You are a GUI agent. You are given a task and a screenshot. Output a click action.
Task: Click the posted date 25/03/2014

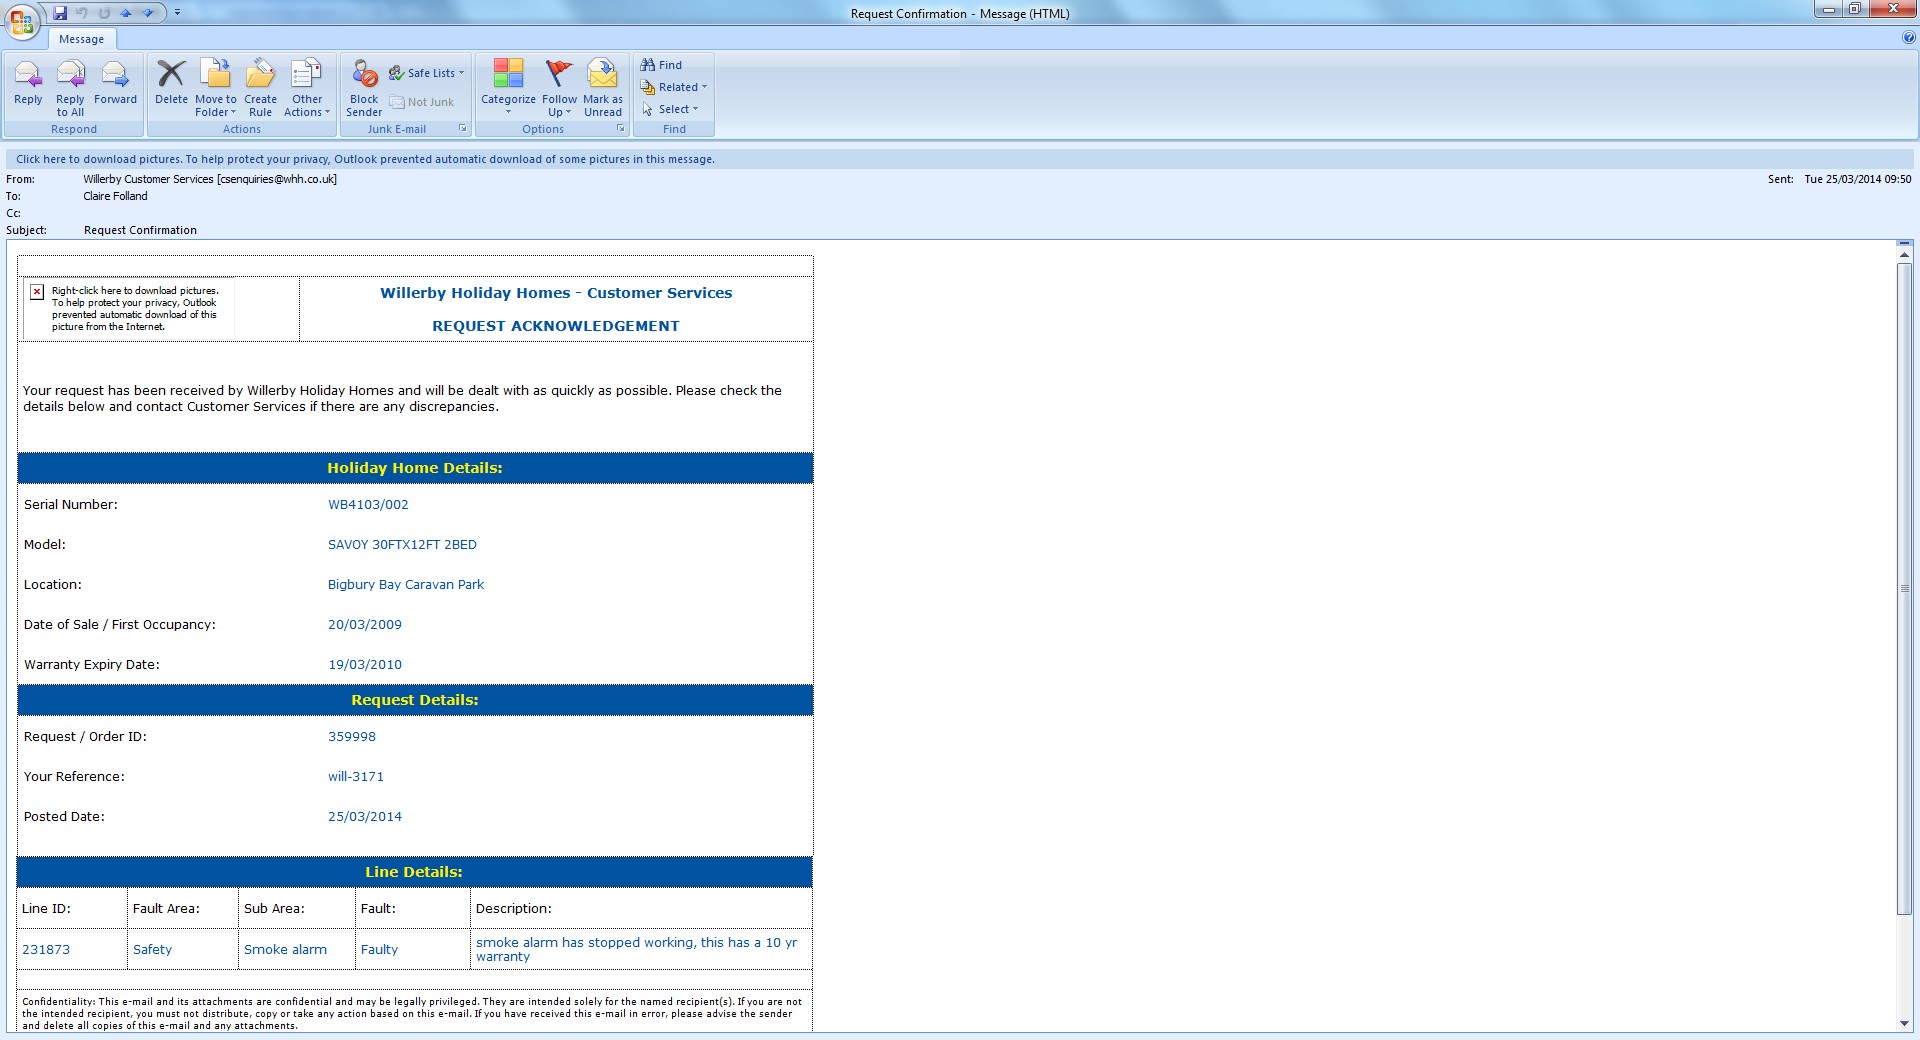point(365,817)
